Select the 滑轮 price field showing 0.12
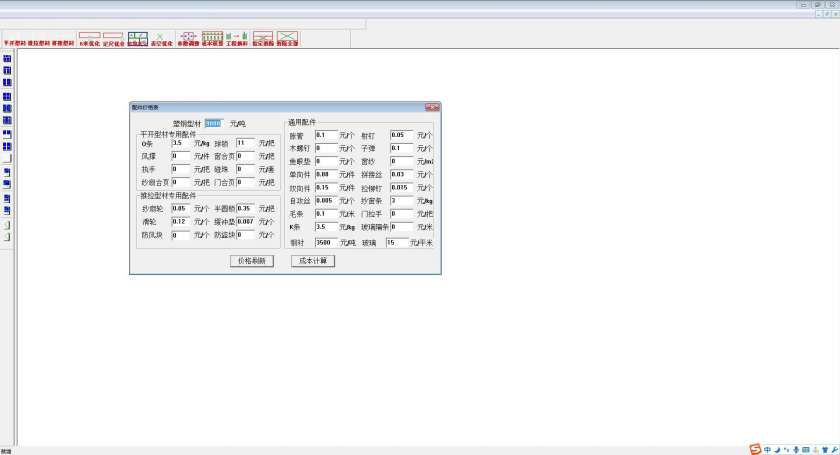 [180, 221]
